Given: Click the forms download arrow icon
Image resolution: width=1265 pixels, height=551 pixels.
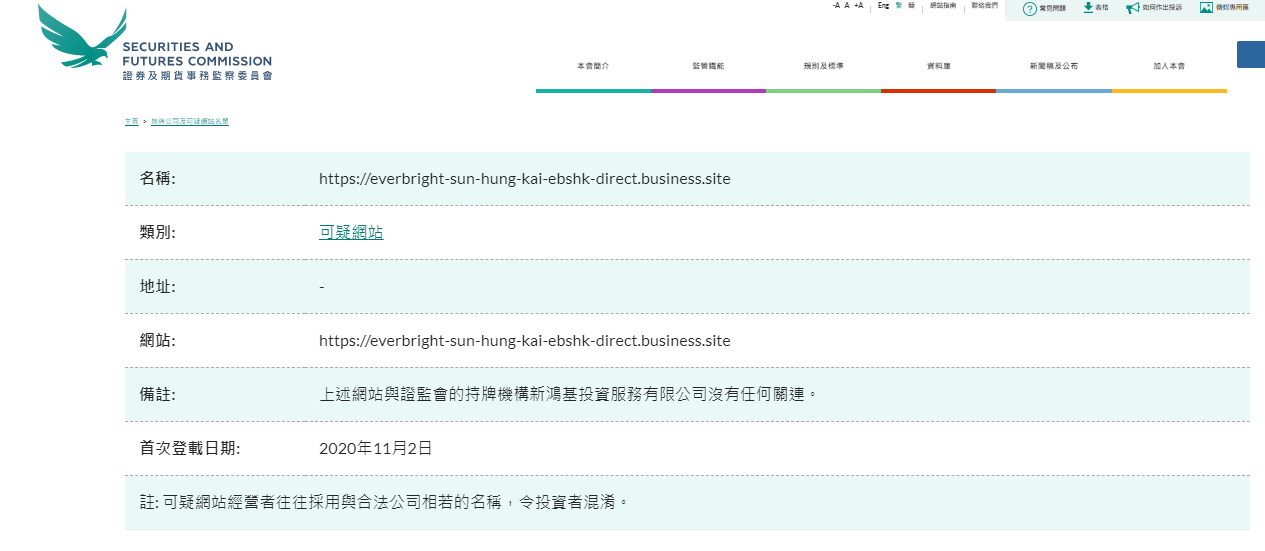Looking at the screenshot, I should pyautogui.click(x=1088, y=7).
